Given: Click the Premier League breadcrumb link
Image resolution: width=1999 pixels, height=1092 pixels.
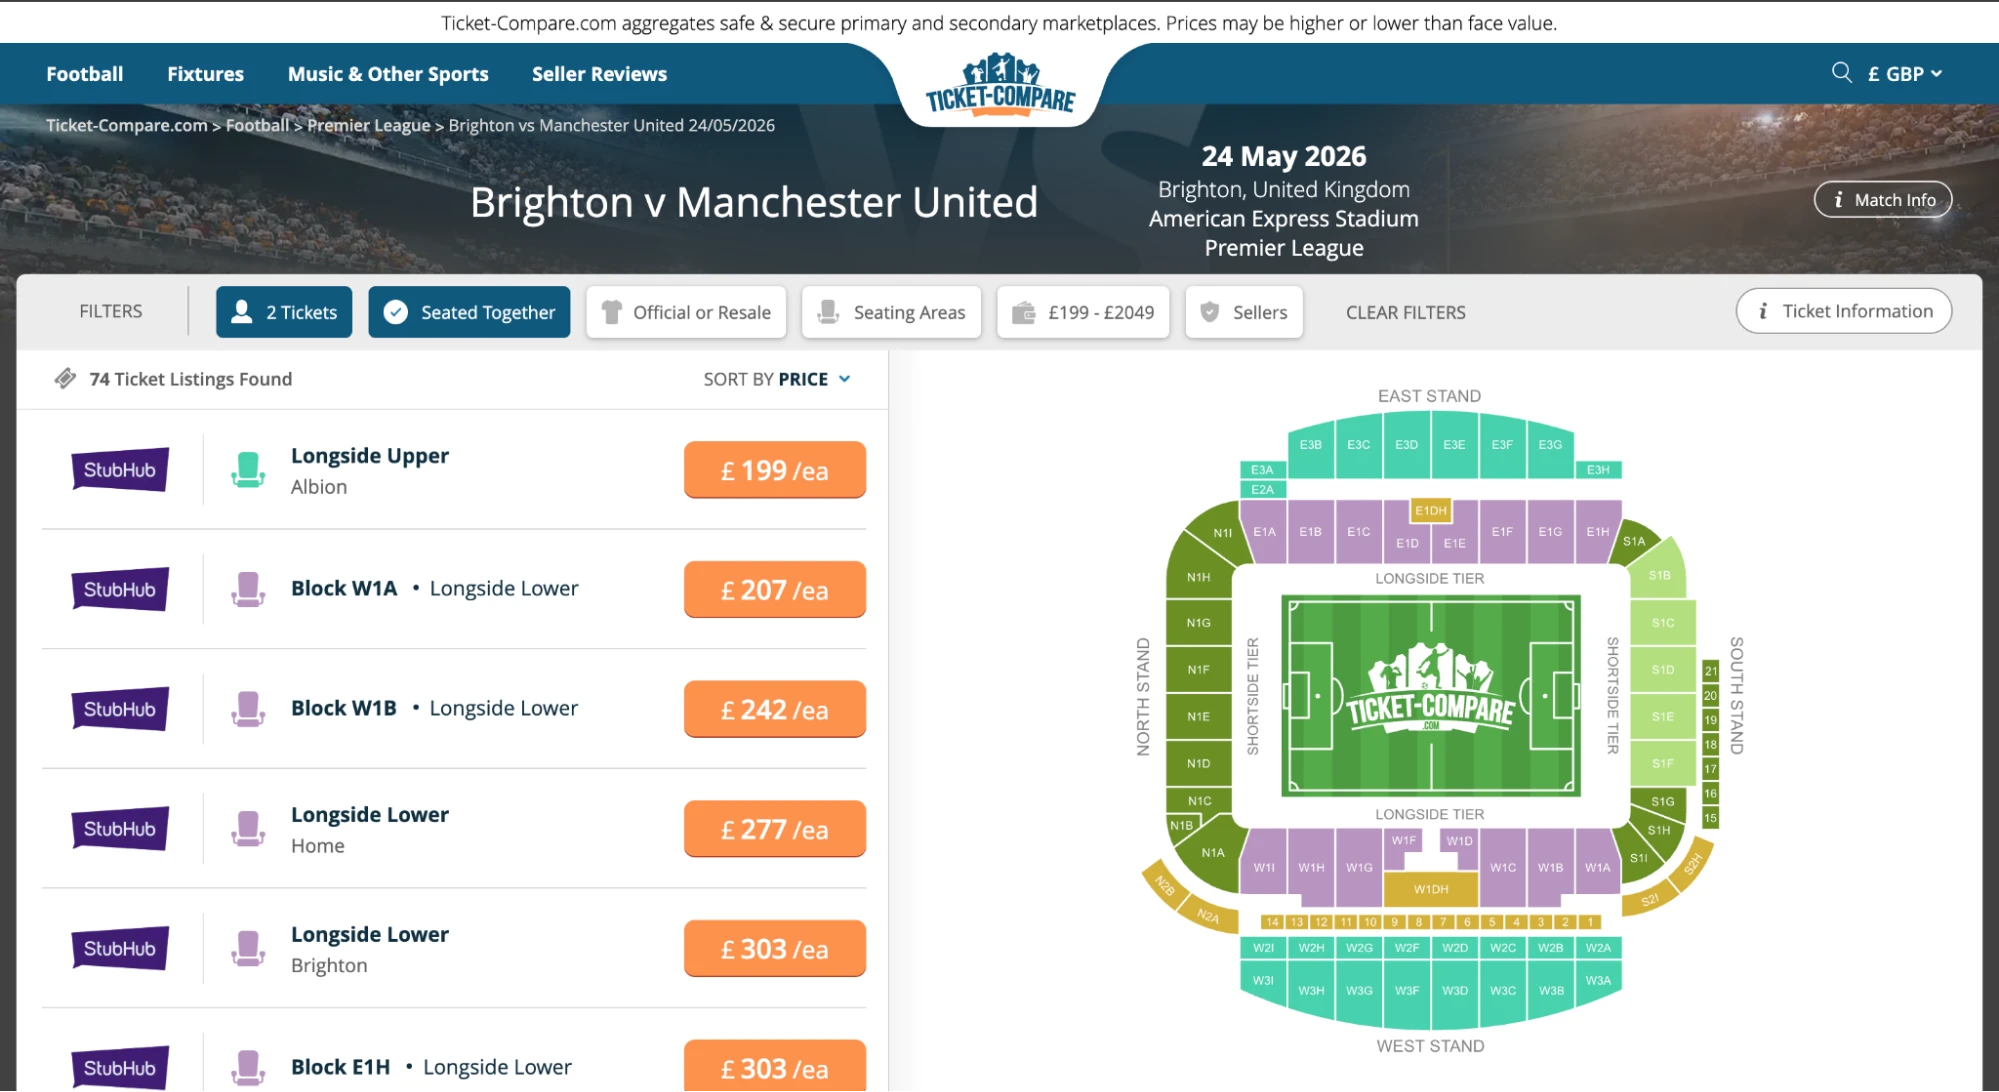Looking at the screenshot, I should coord(368,125).
